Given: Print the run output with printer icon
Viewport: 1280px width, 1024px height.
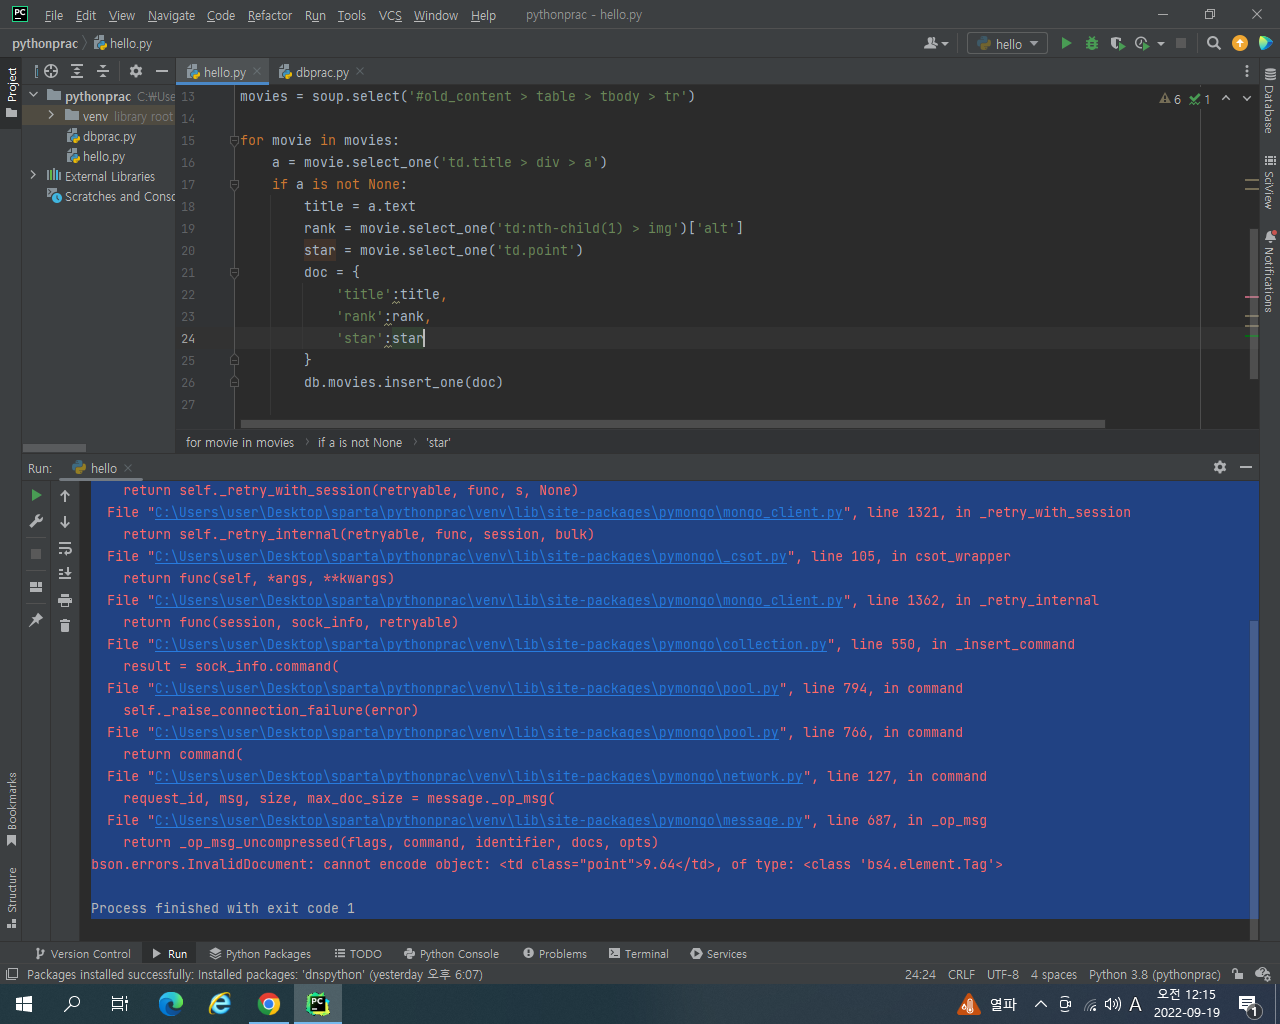Looking at the screenshot, I should (x=65, y=600).
